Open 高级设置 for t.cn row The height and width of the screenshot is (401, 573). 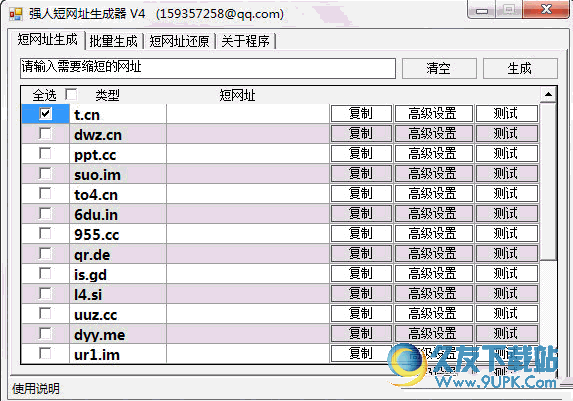tap(433, 114)
